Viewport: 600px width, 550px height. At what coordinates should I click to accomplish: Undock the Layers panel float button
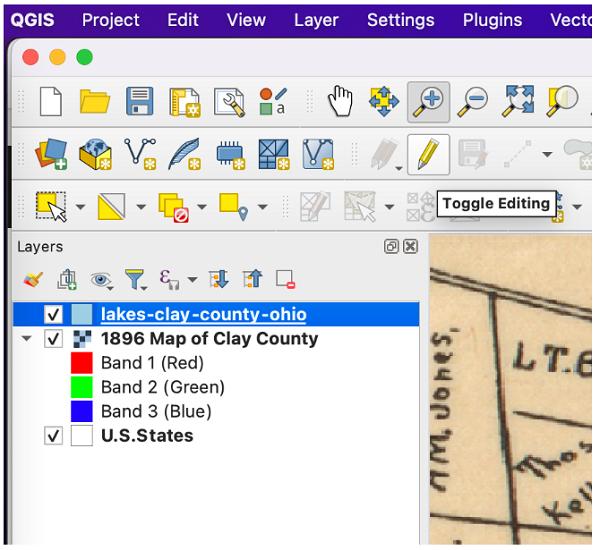(391, 246)
